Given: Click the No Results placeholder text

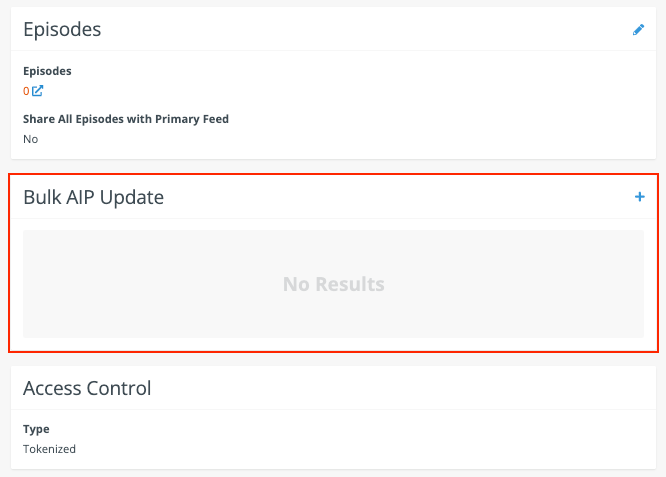Looking at the screenshot, I should click(x=333, y=284).
